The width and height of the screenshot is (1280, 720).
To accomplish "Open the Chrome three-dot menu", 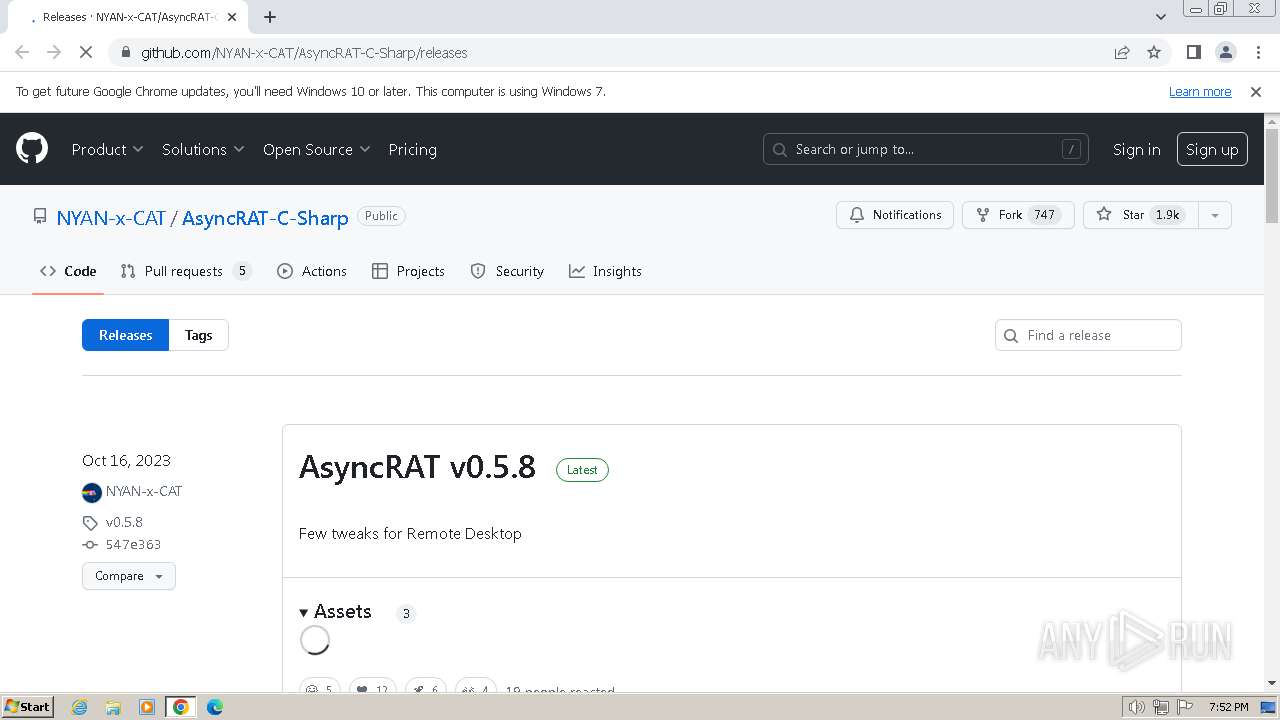I will click(1257, 52).
